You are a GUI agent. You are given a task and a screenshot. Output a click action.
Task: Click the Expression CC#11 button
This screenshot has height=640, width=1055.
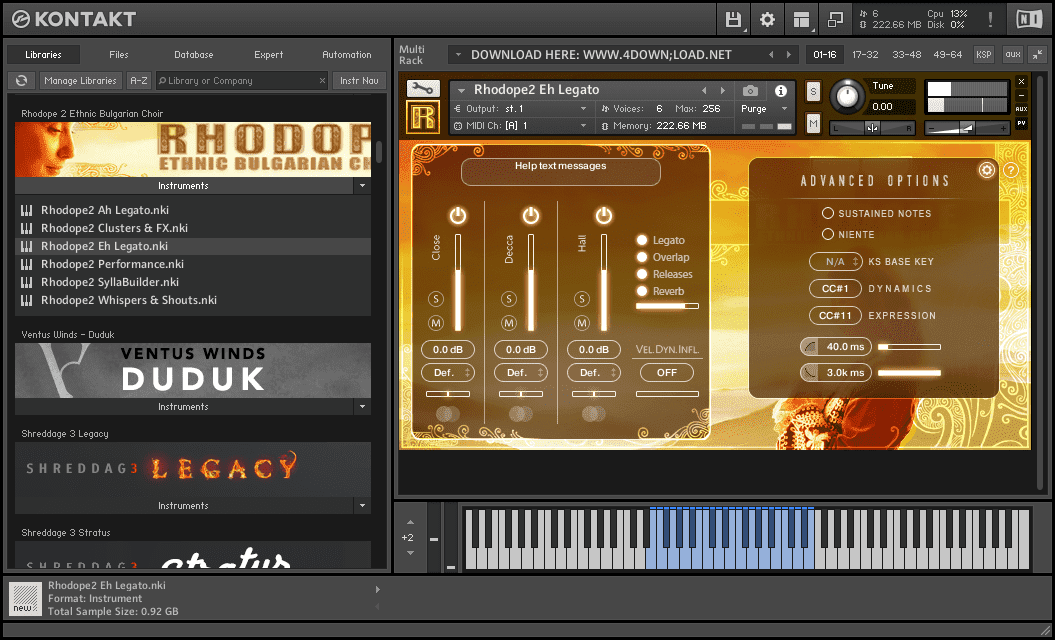[835, 315]
